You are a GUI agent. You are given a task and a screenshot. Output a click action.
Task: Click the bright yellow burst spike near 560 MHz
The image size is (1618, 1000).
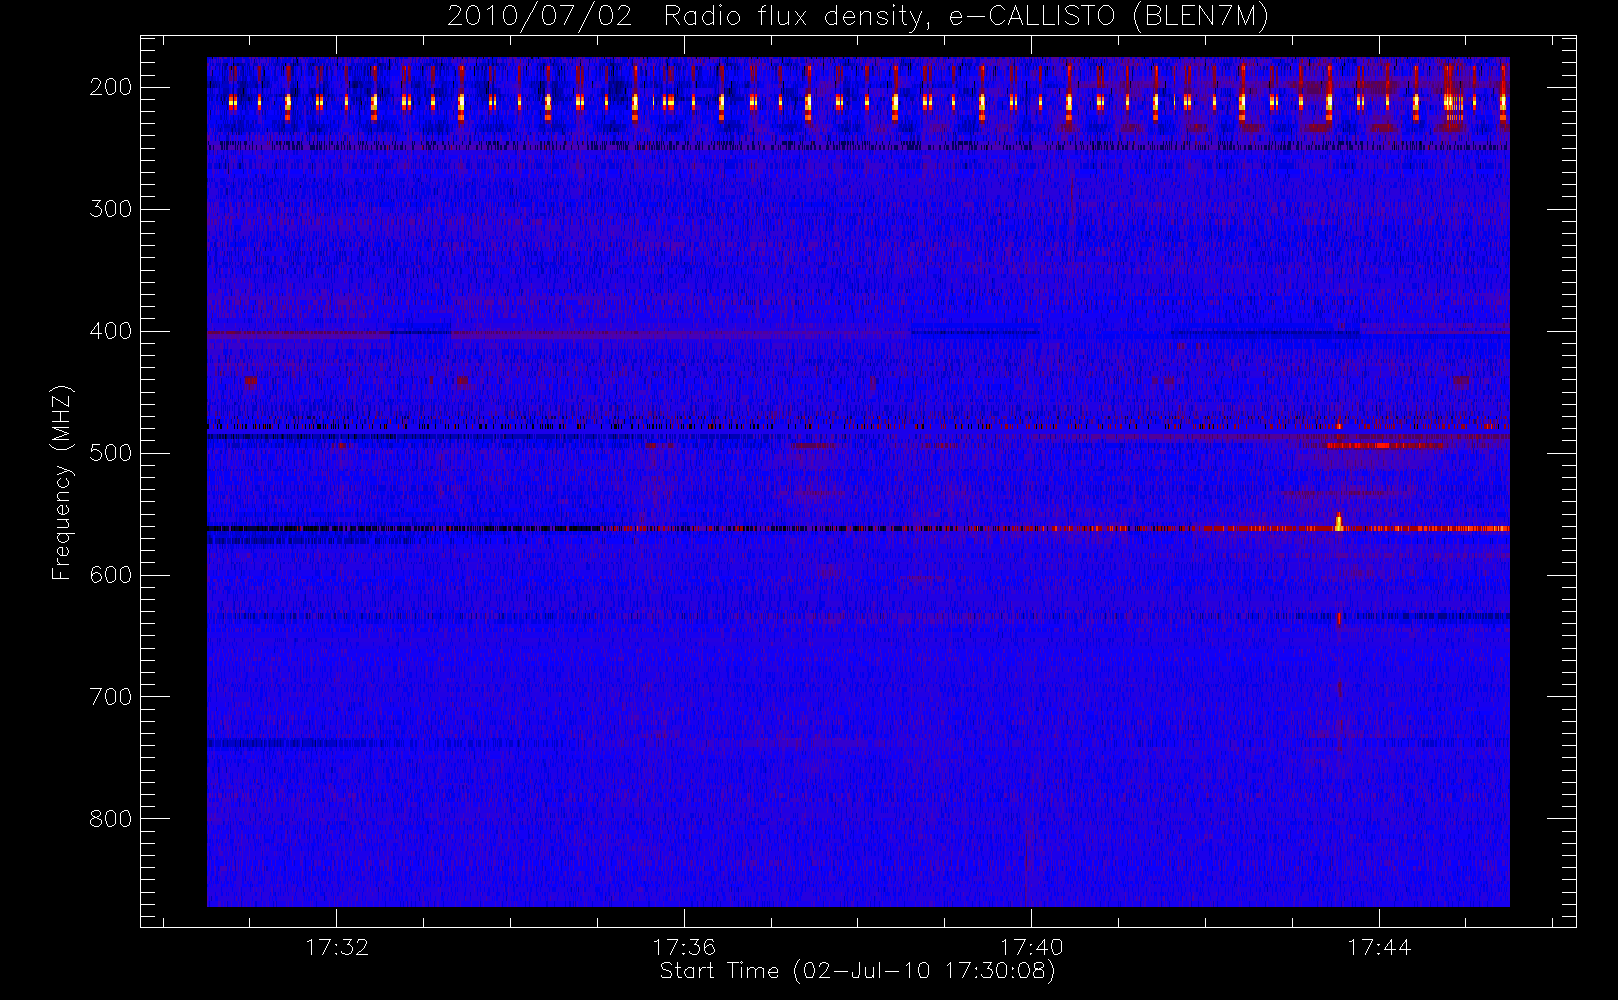[x=1338, y=521]
